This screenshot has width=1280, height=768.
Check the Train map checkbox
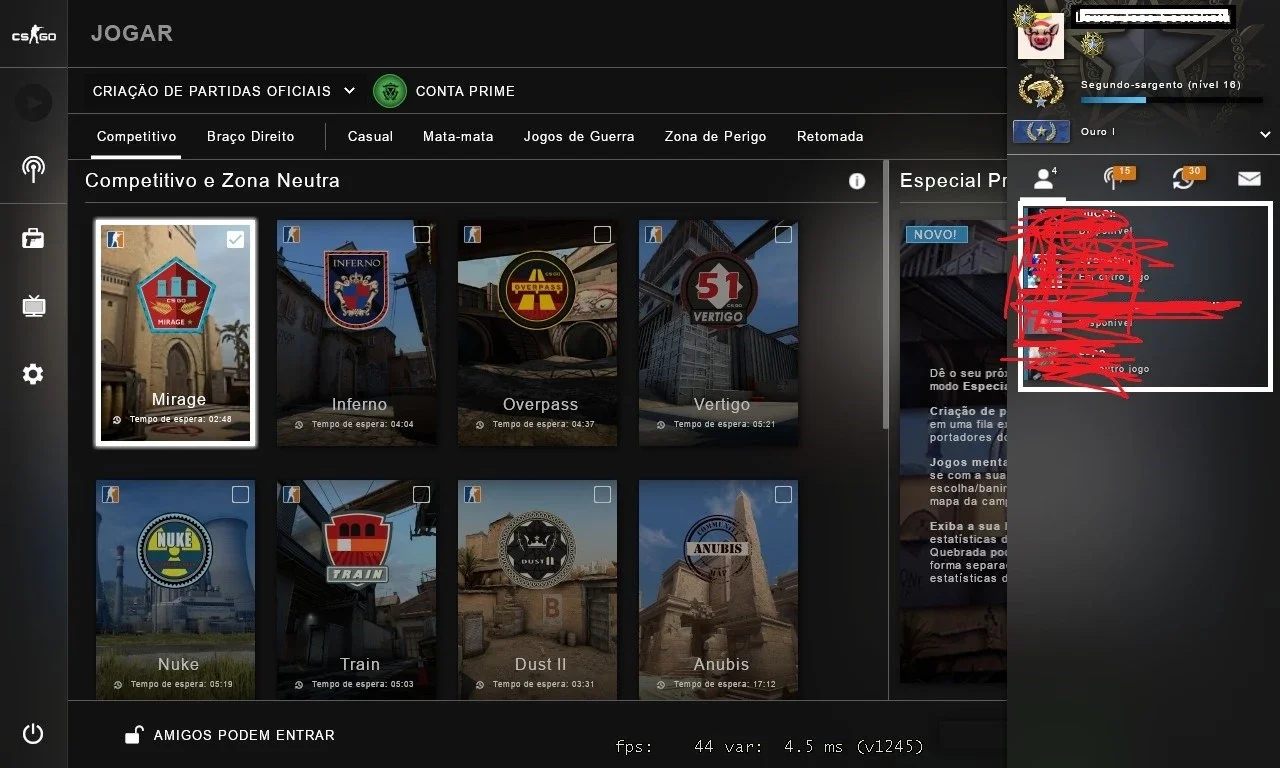pos(422,494)
